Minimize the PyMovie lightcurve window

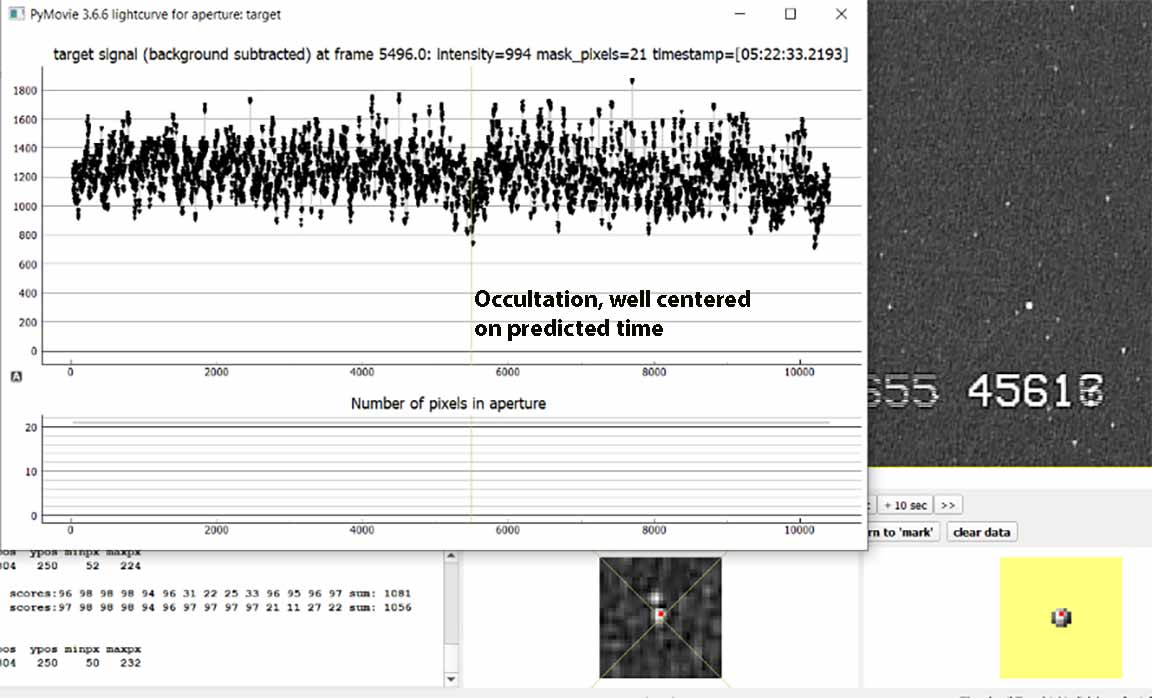pyautogui.click(x=741, y=14)
